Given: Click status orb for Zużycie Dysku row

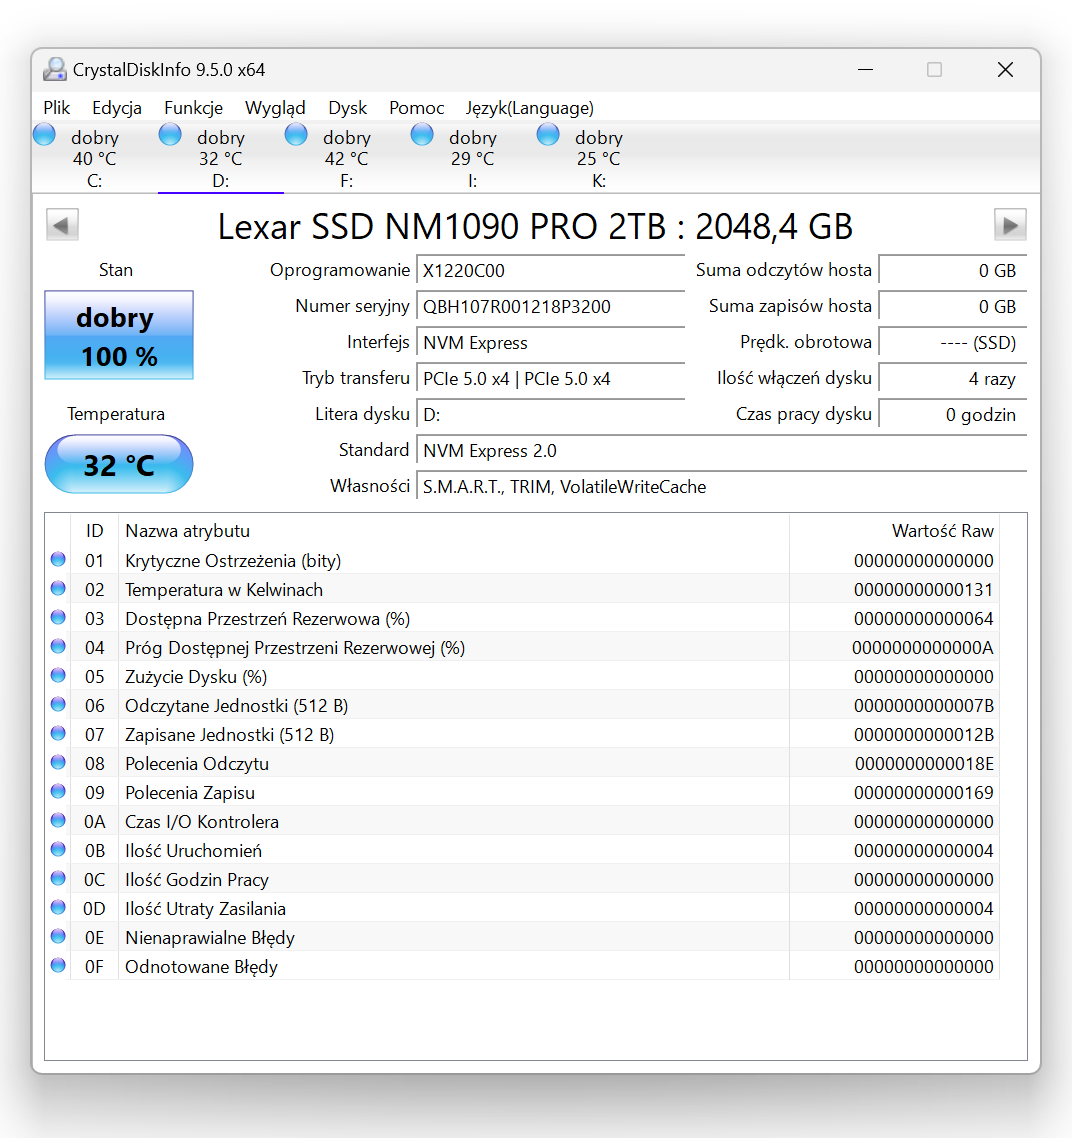Looking at the screenshot, I should click(x=58, y=676).
